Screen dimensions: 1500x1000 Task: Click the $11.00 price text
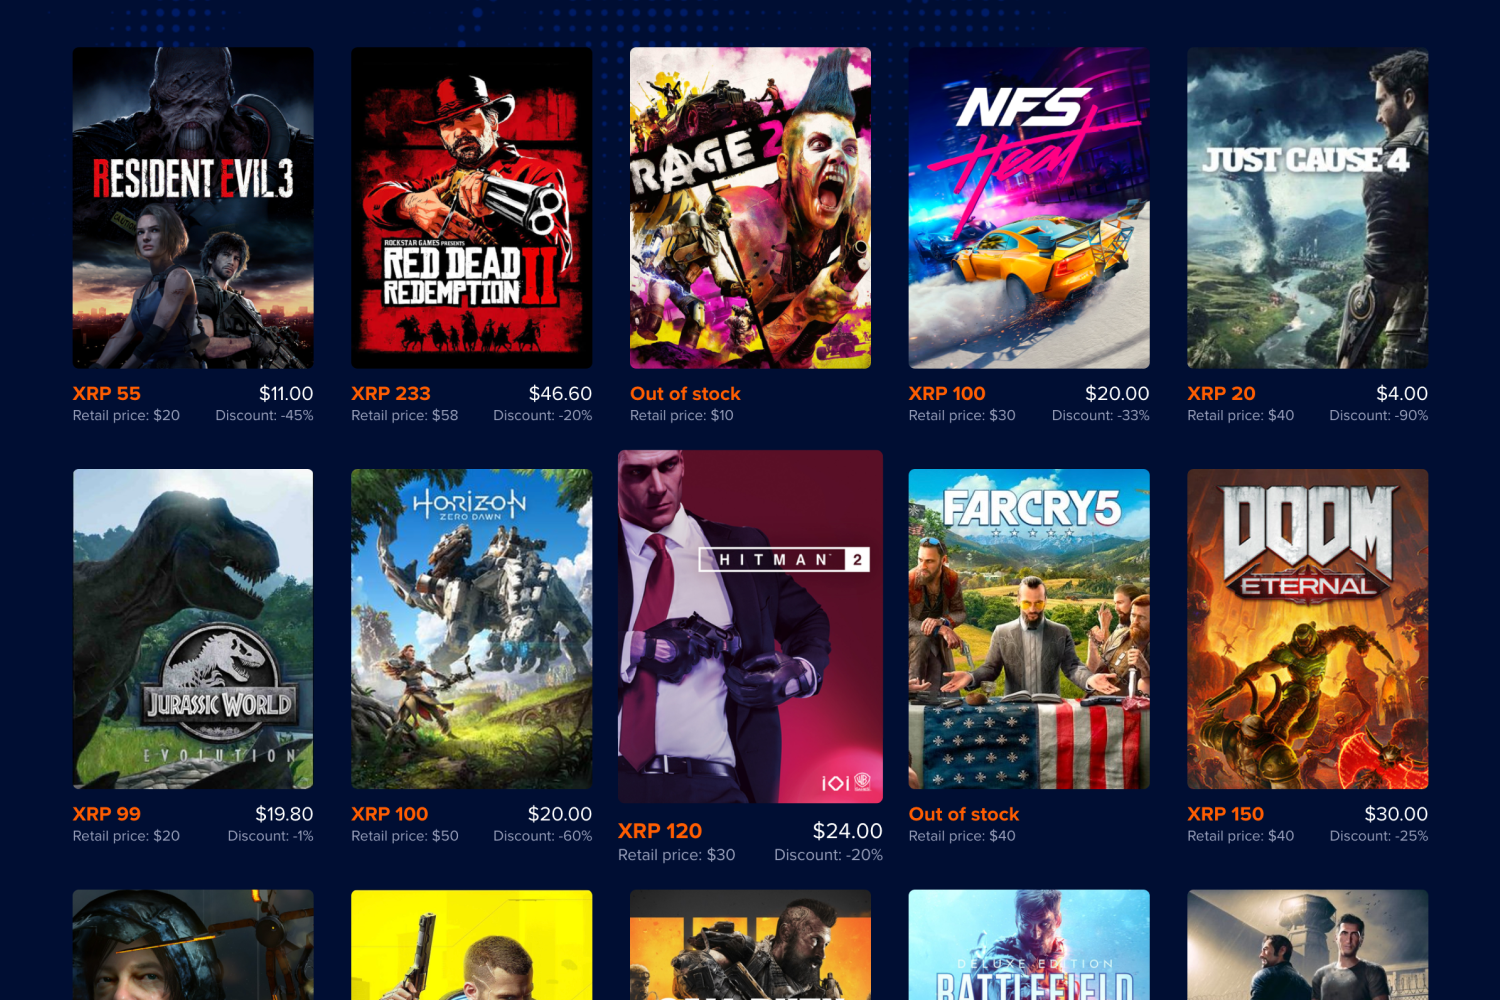click(x=286, y=394)
